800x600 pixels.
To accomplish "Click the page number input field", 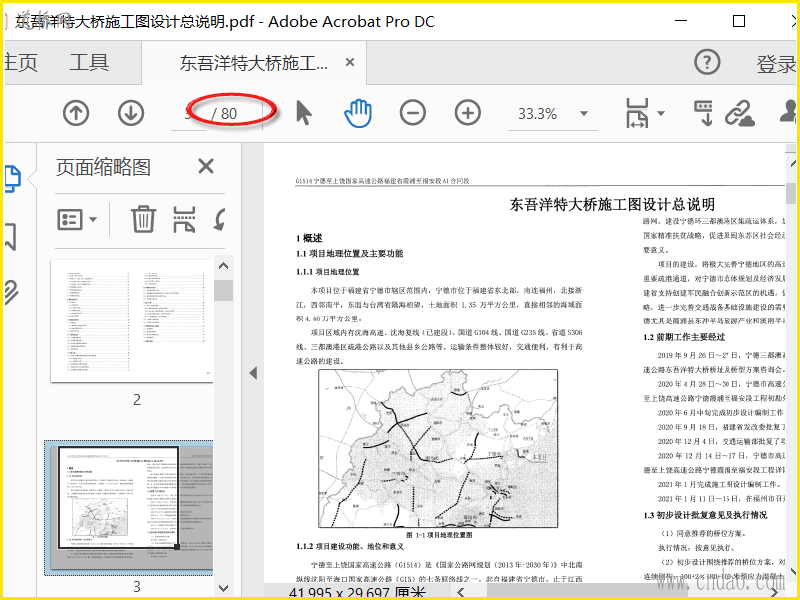I will click(x=189, y=113).
